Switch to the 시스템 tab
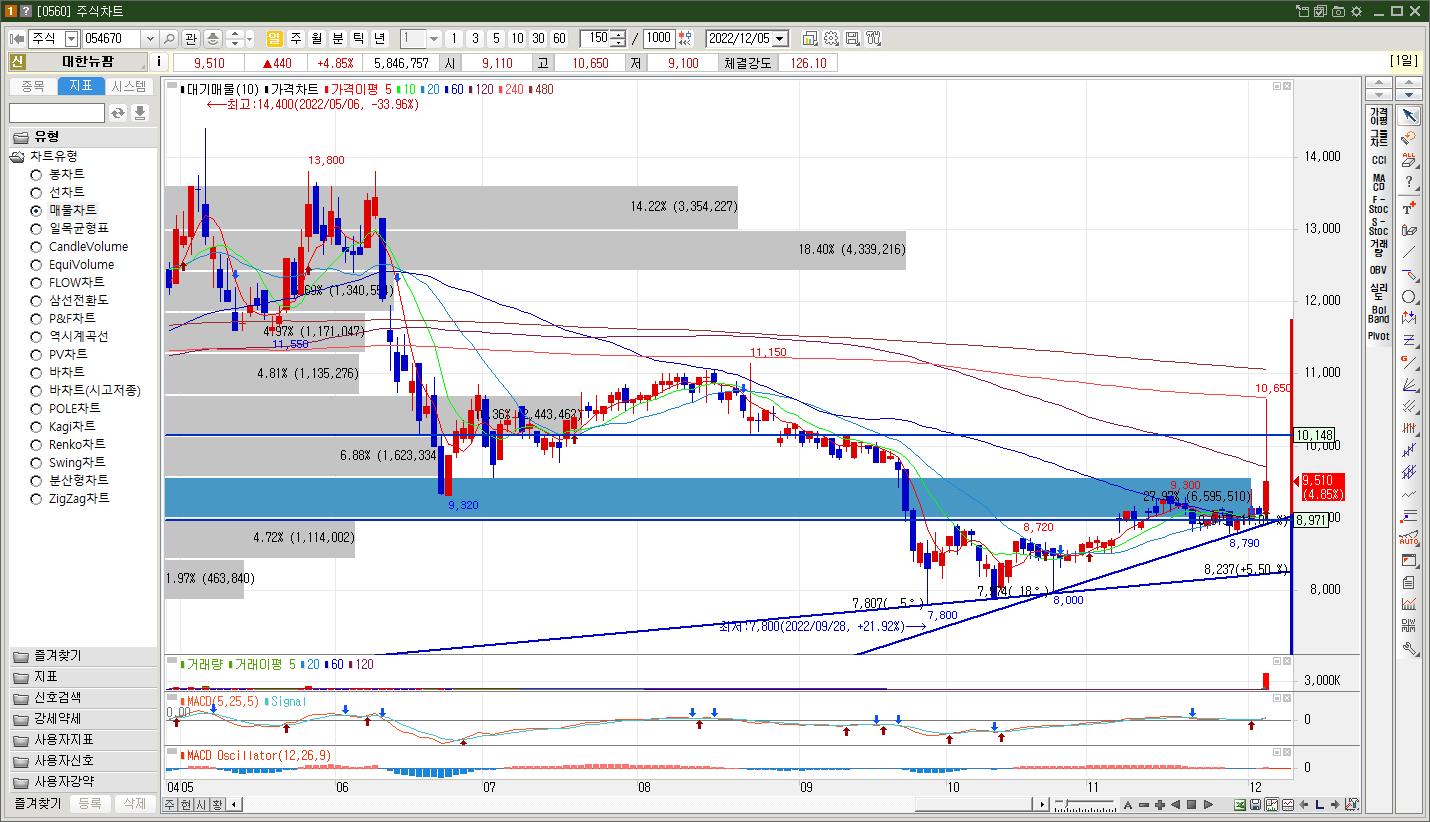Screen dimensions: 1430x822 pos(130,86)
